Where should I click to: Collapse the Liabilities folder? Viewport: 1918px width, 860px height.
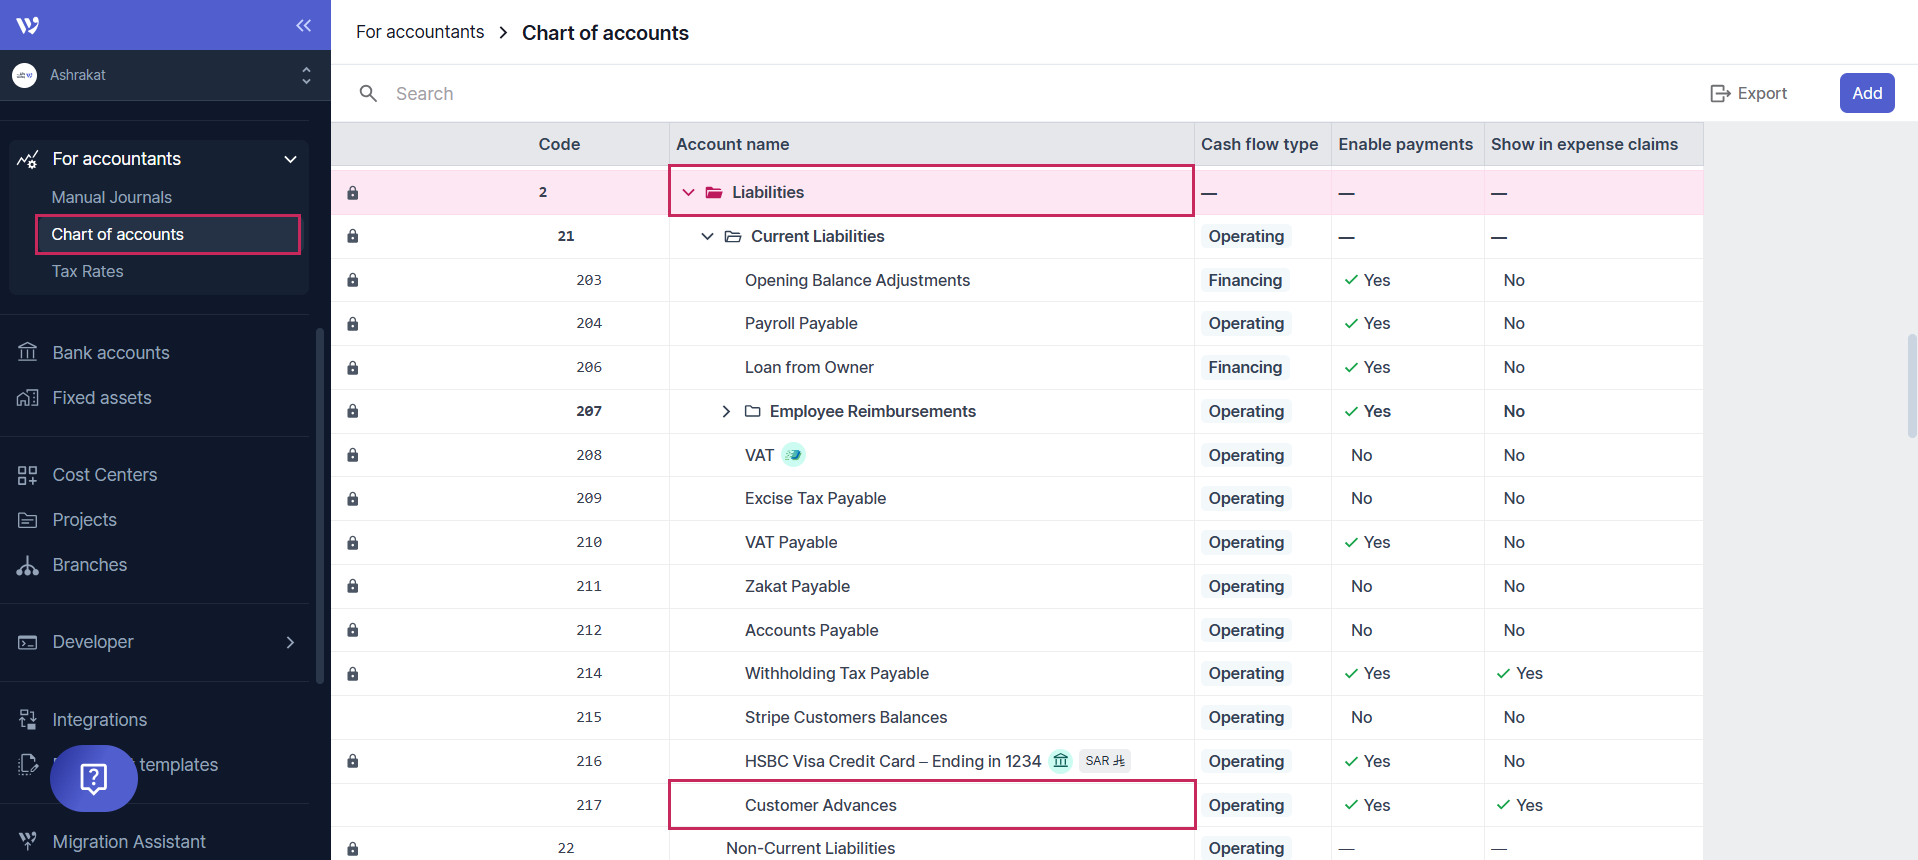(688, 192)
